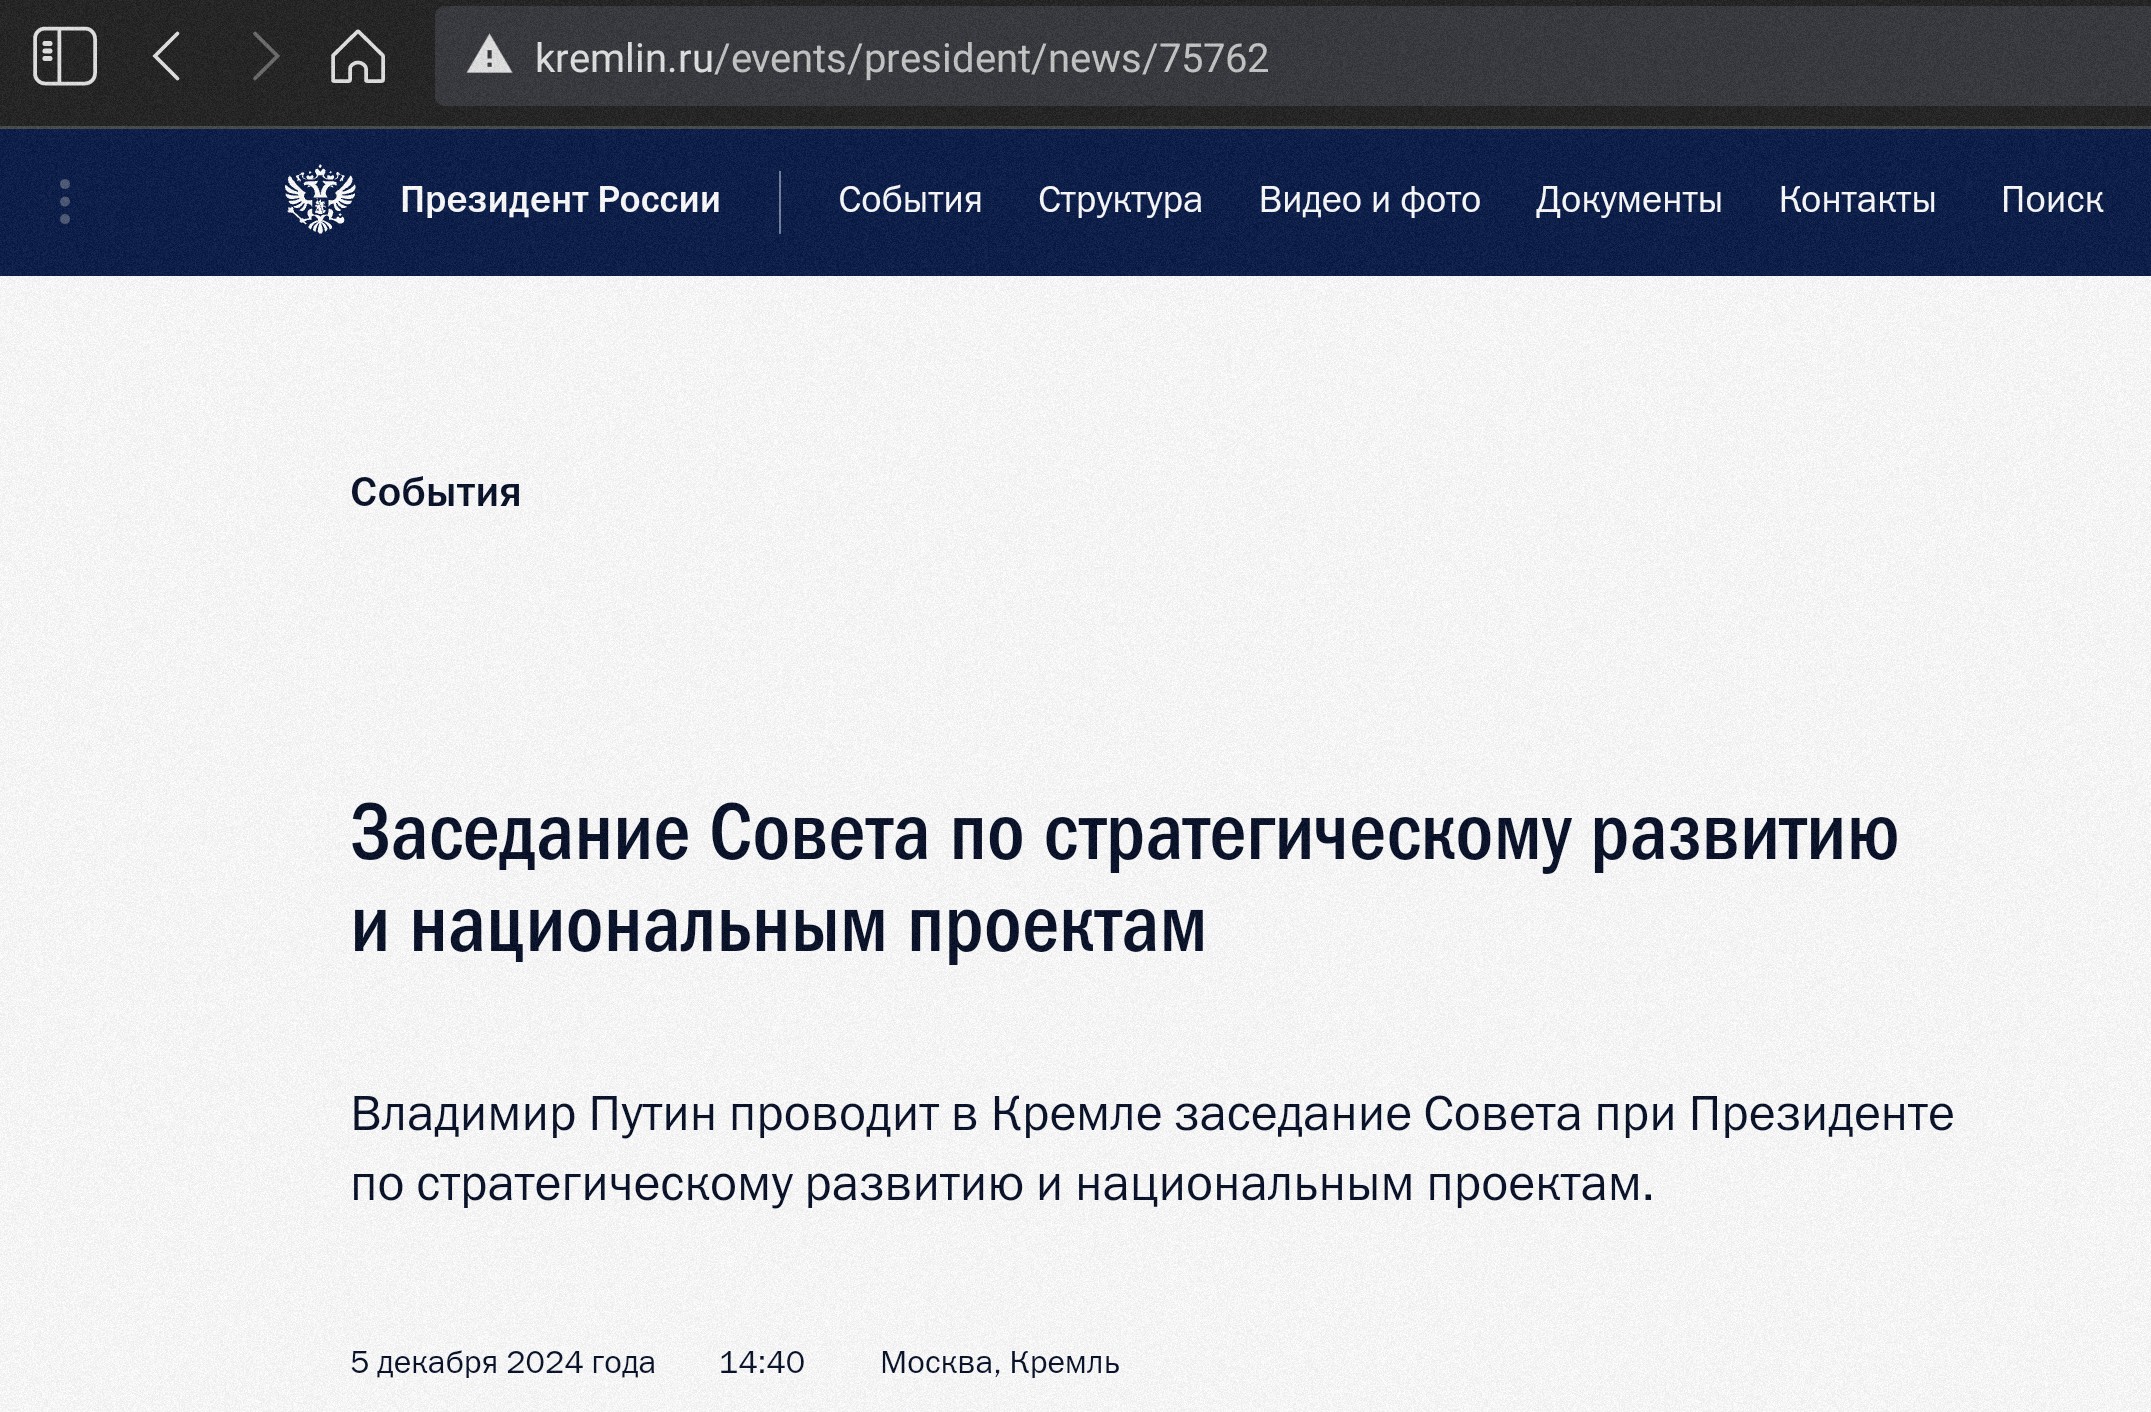
Task: Click the События section heading
Action: 435,492
